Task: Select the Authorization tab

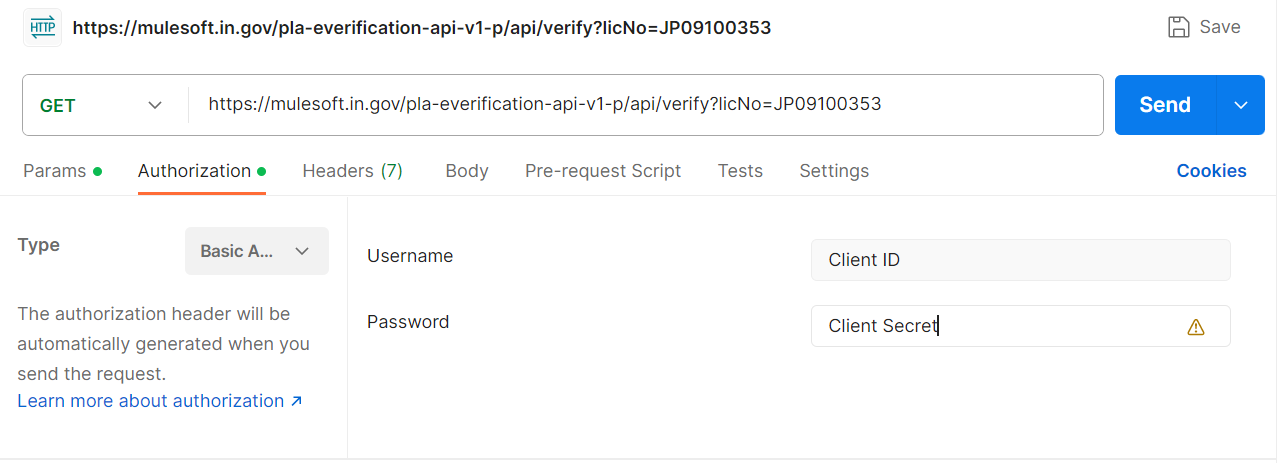Action: [x=194, y=171]
